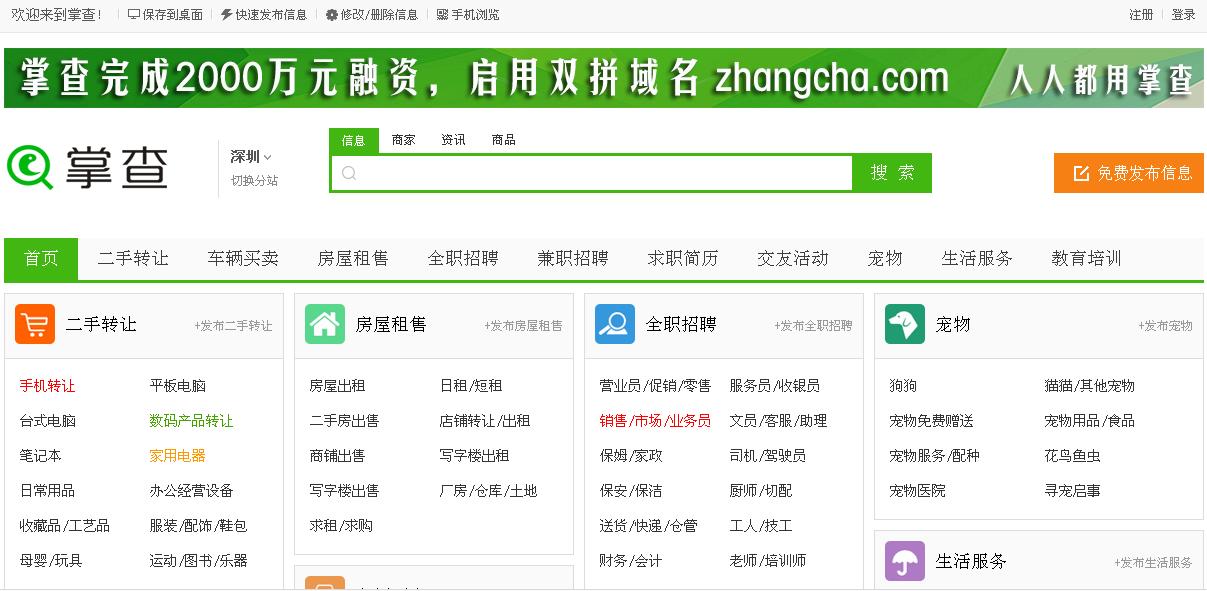Viewport: 1207px width, 591px height.
Task: Select the 商家 search tab
Action: pyautogui.click(x=404, y=140)
